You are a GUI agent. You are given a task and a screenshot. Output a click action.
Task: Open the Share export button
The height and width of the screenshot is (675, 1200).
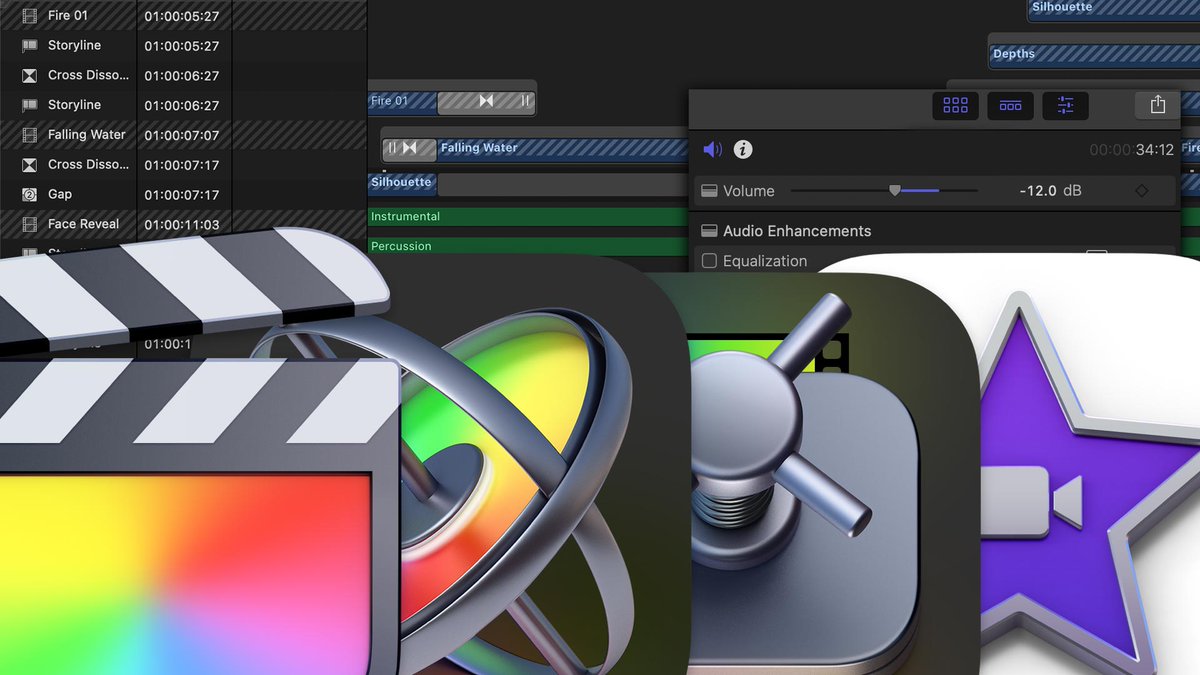click(x=1157, y=105)
